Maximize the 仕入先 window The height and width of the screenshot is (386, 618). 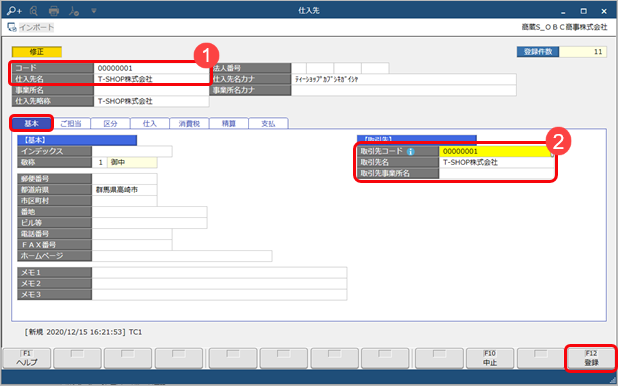pyautogui.click(x=584, y=11)
